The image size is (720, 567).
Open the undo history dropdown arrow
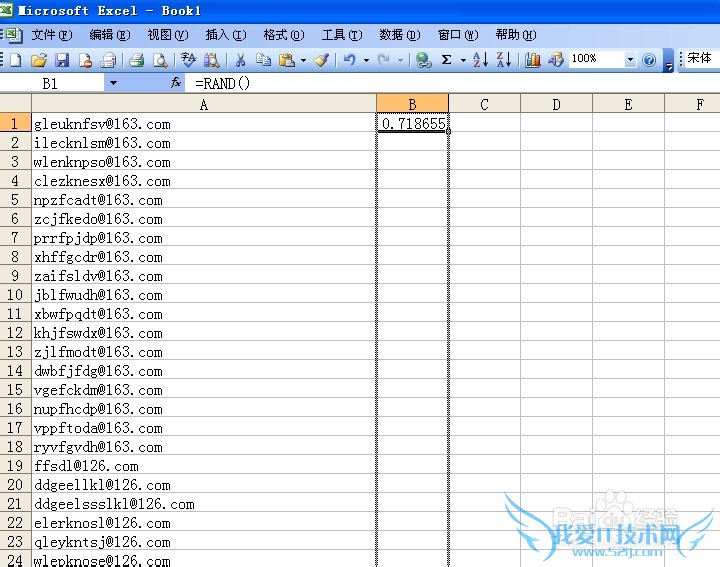(x=366, y=60)
